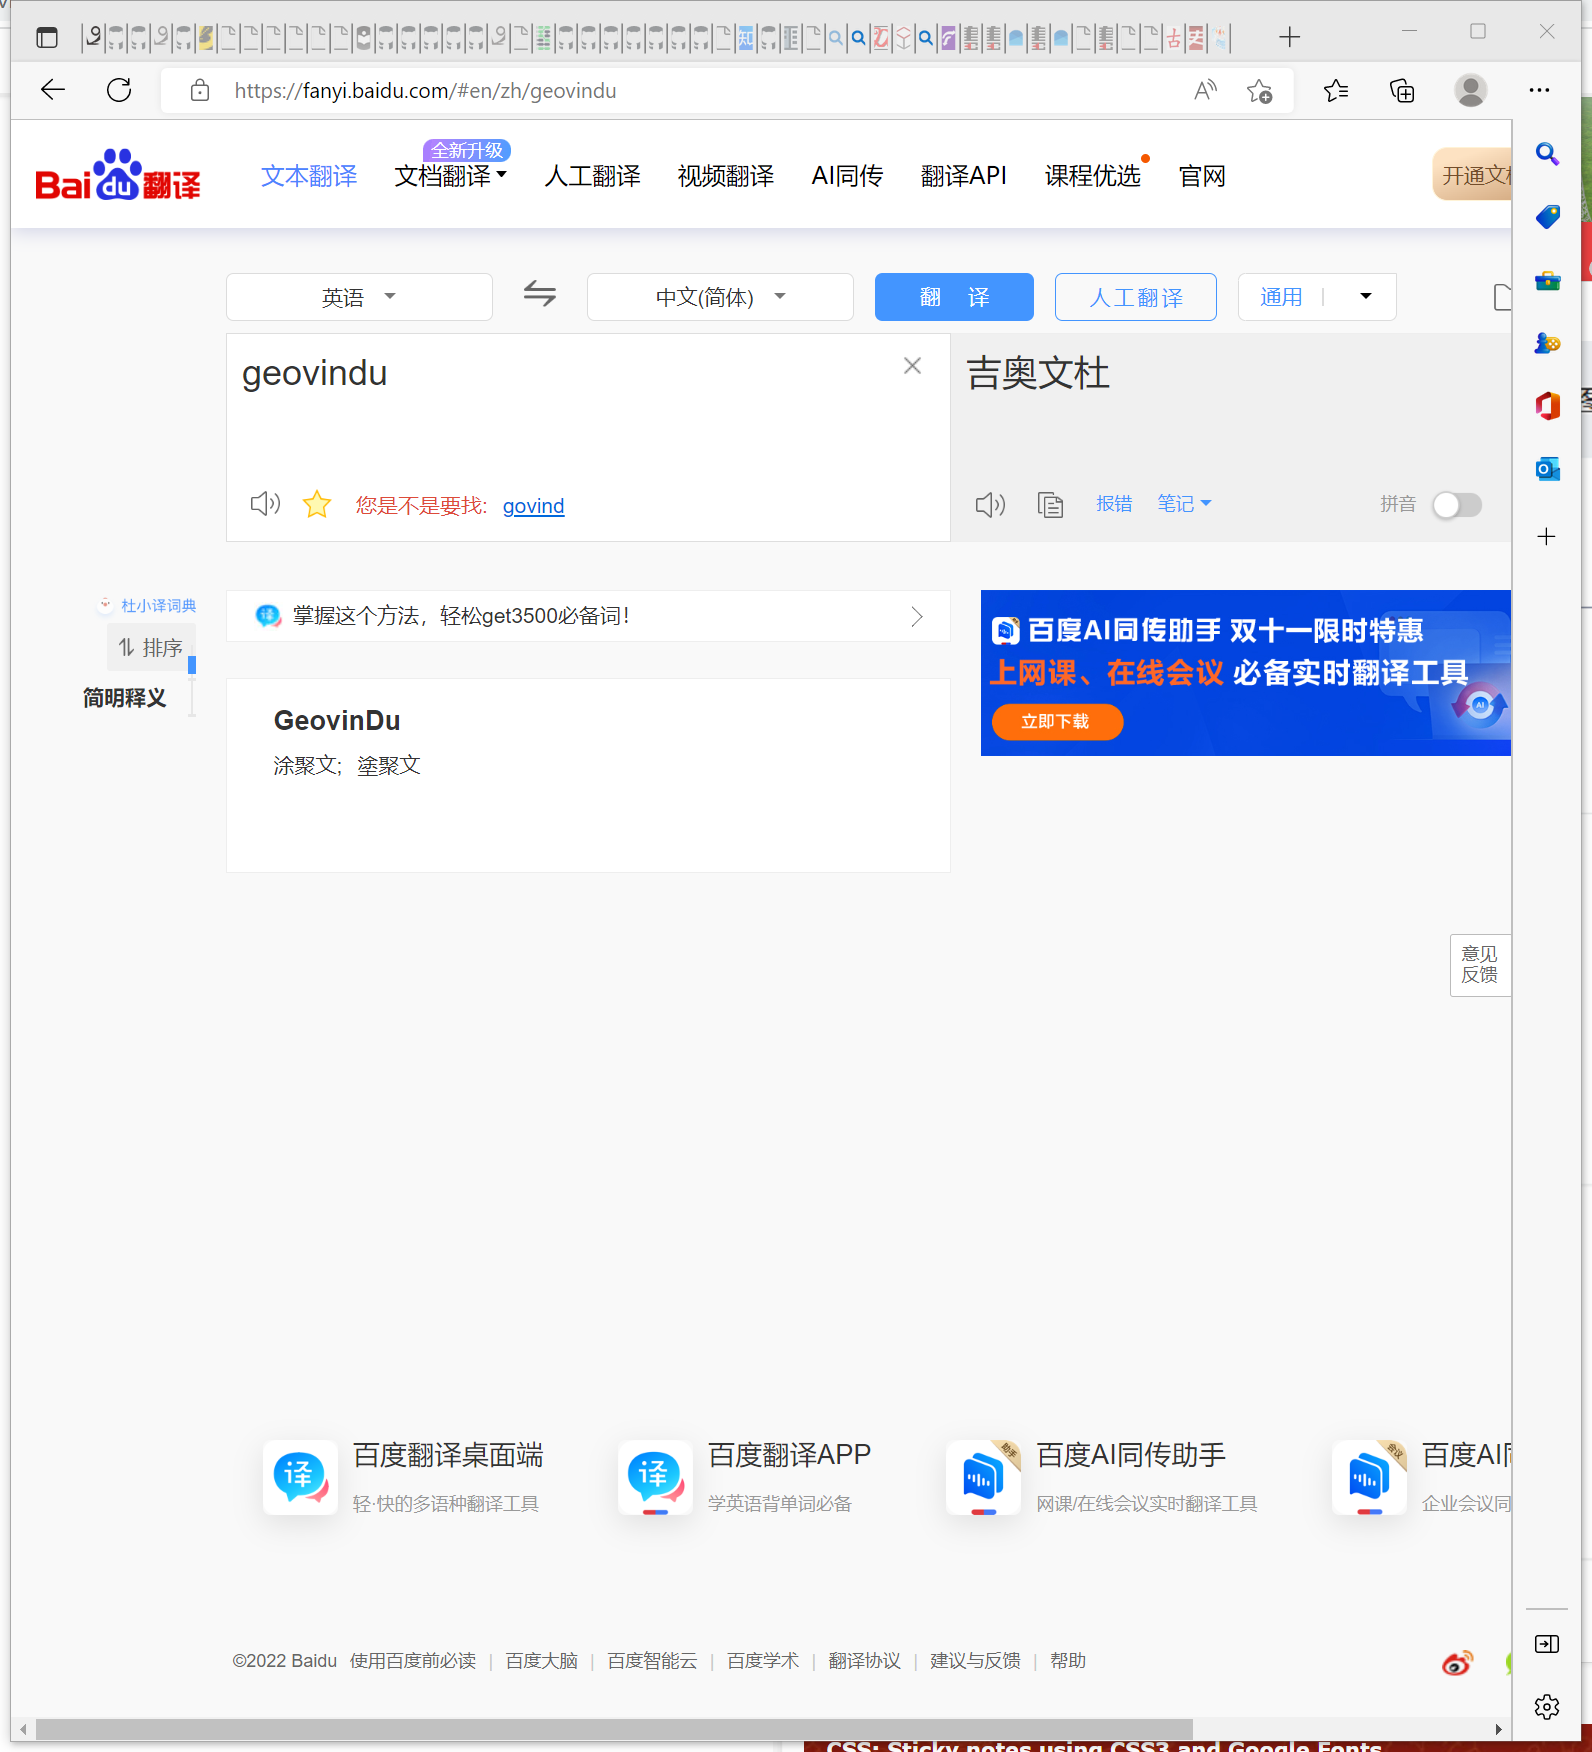
Task: Click the Baidu Translate logo
Action: (118, 175)
